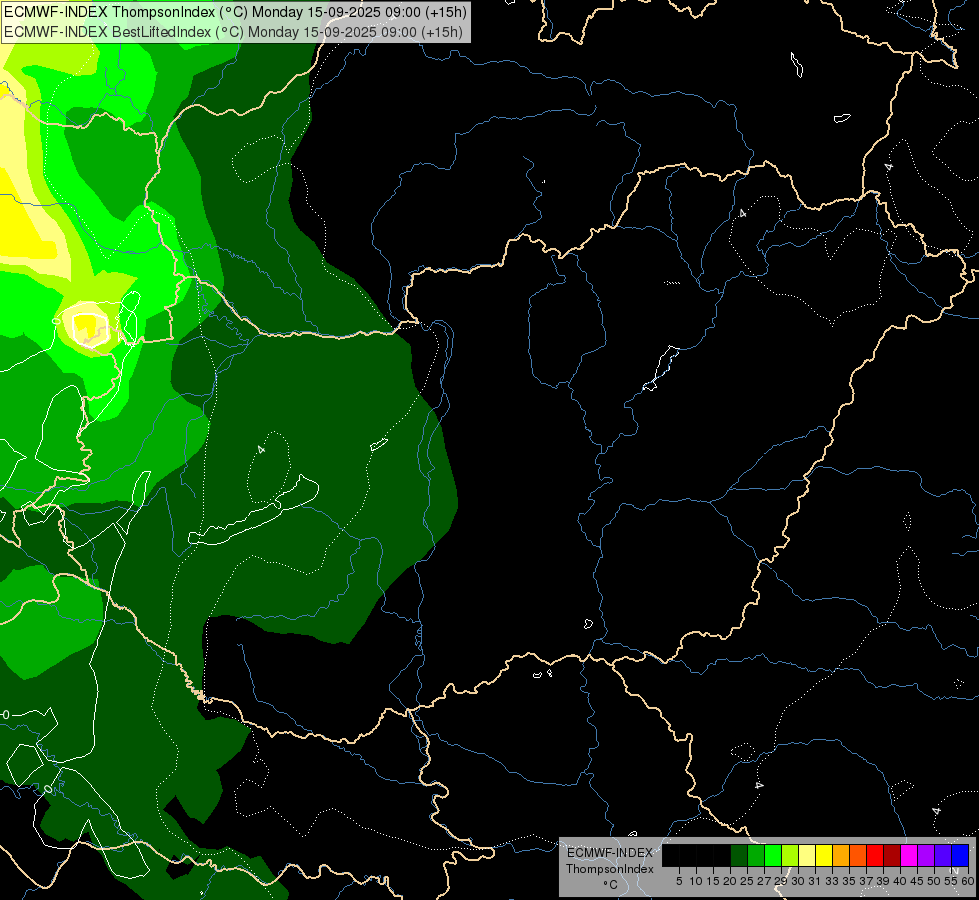Select the dark red 39–40 legend swatch
The width and height of the screenshot is (979, 900).
click(x=892, y=855)
